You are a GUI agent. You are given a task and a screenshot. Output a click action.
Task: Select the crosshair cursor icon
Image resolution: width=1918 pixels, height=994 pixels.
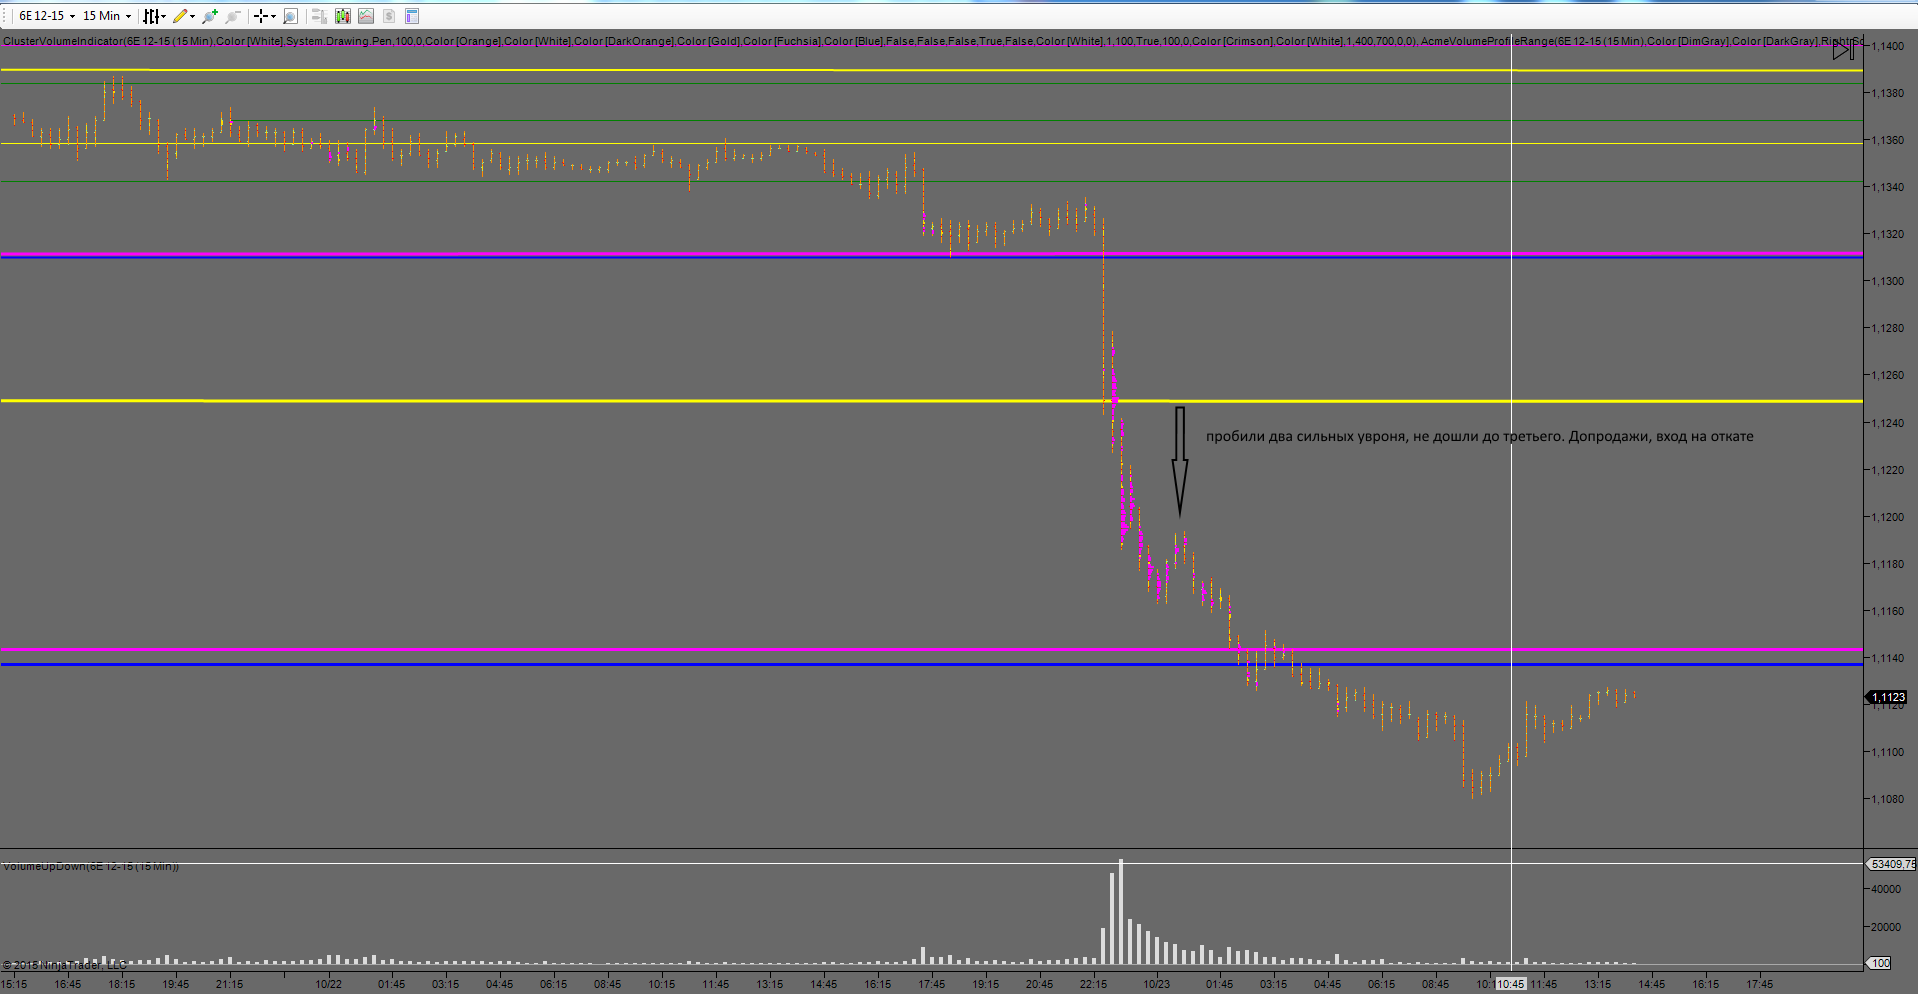(261, 16)
